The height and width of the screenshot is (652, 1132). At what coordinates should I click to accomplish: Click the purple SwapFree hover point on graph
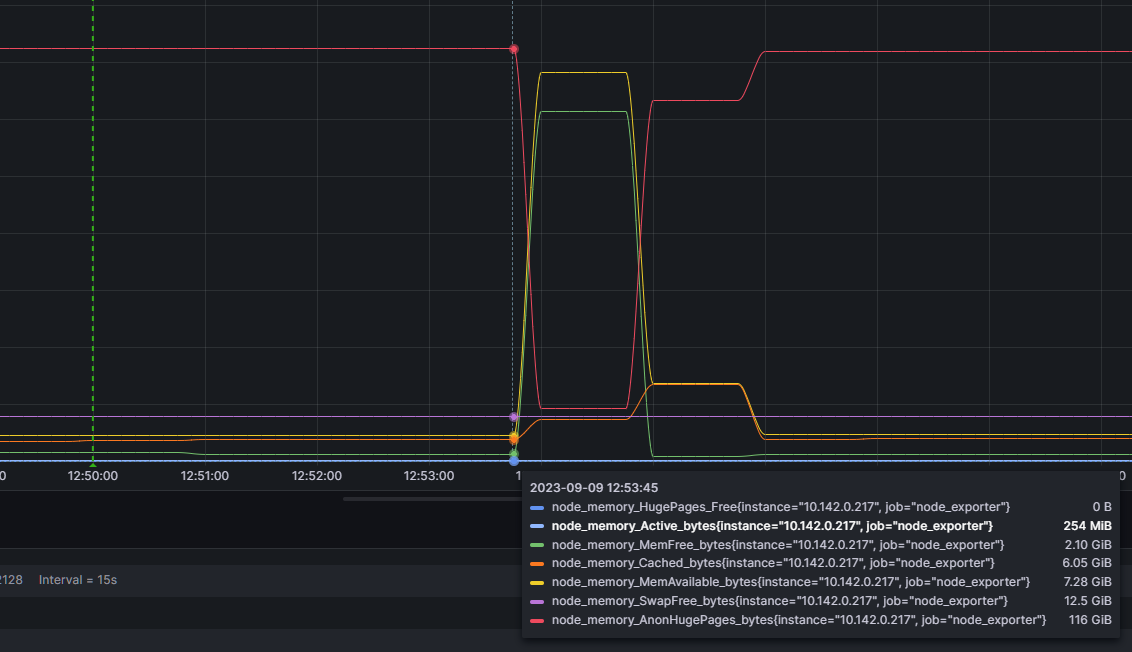pyautogui.click(x=514, y=417)
